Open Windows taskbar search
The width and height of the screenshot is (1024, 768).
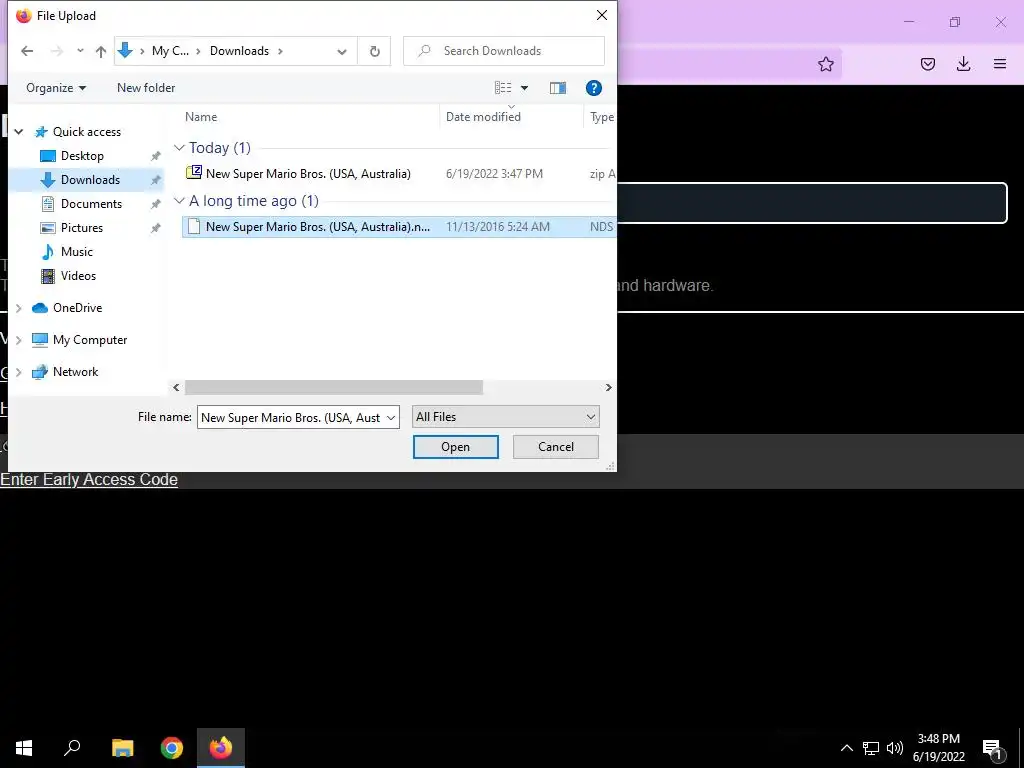tap(72, 748)
